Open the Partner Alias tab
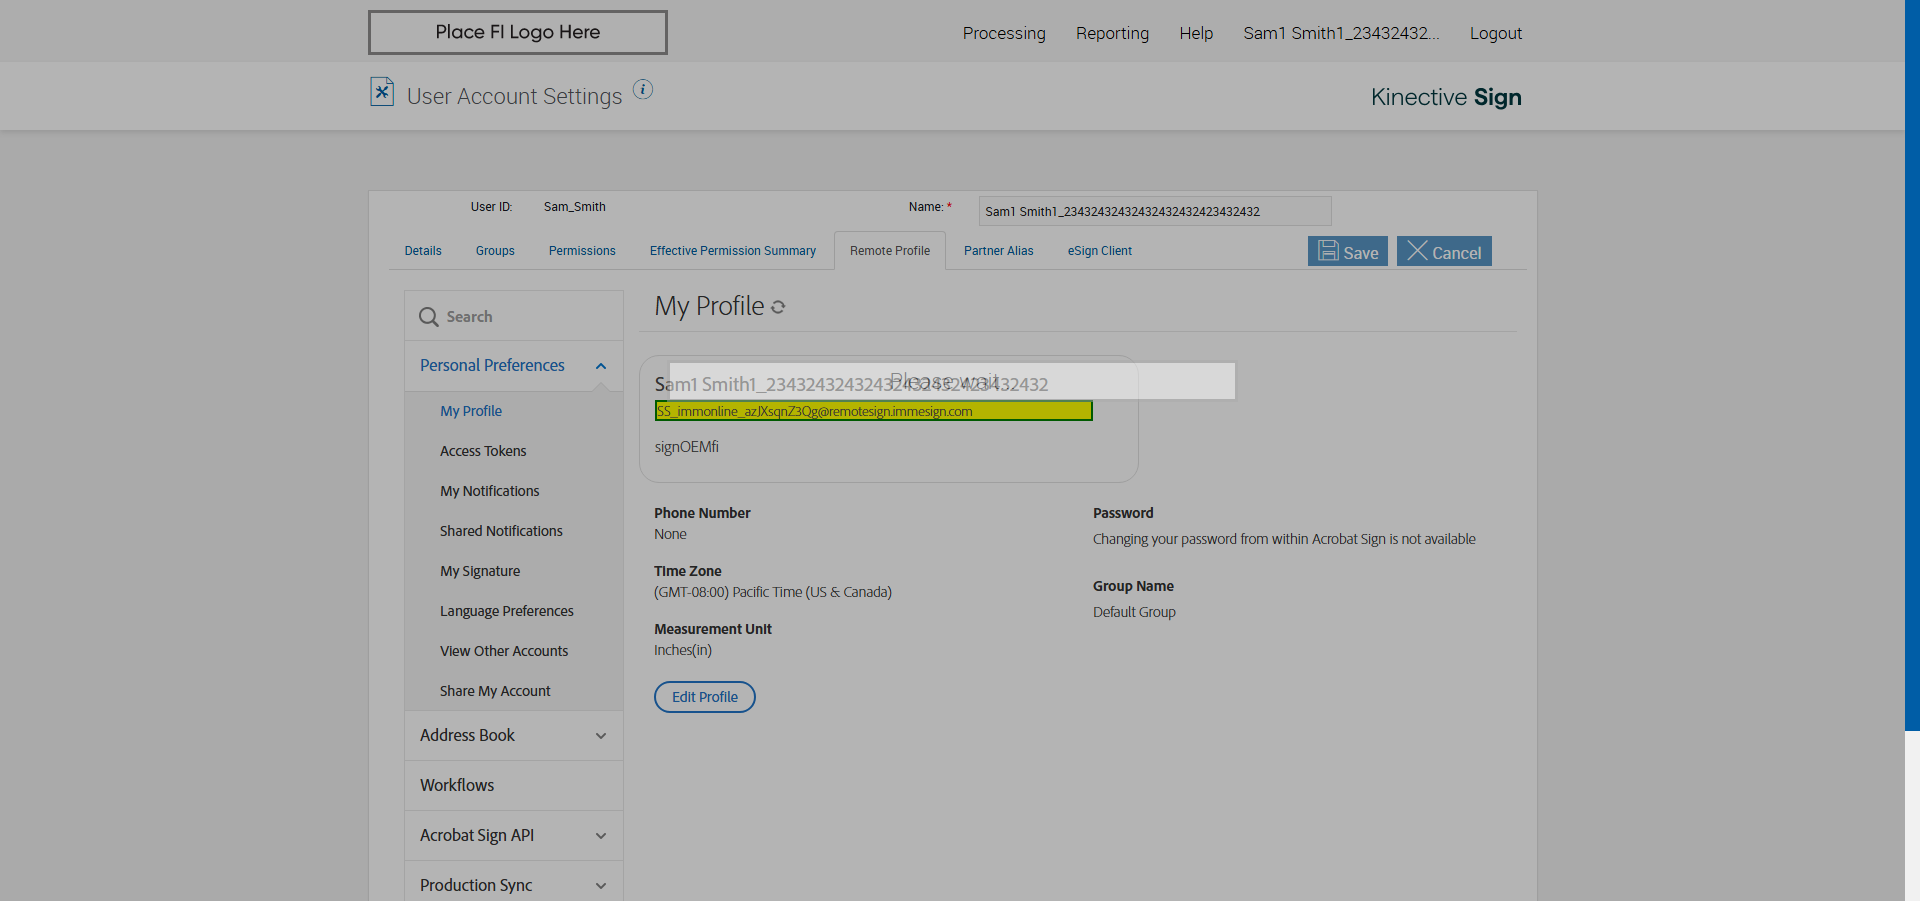 [x=998, y=251]
